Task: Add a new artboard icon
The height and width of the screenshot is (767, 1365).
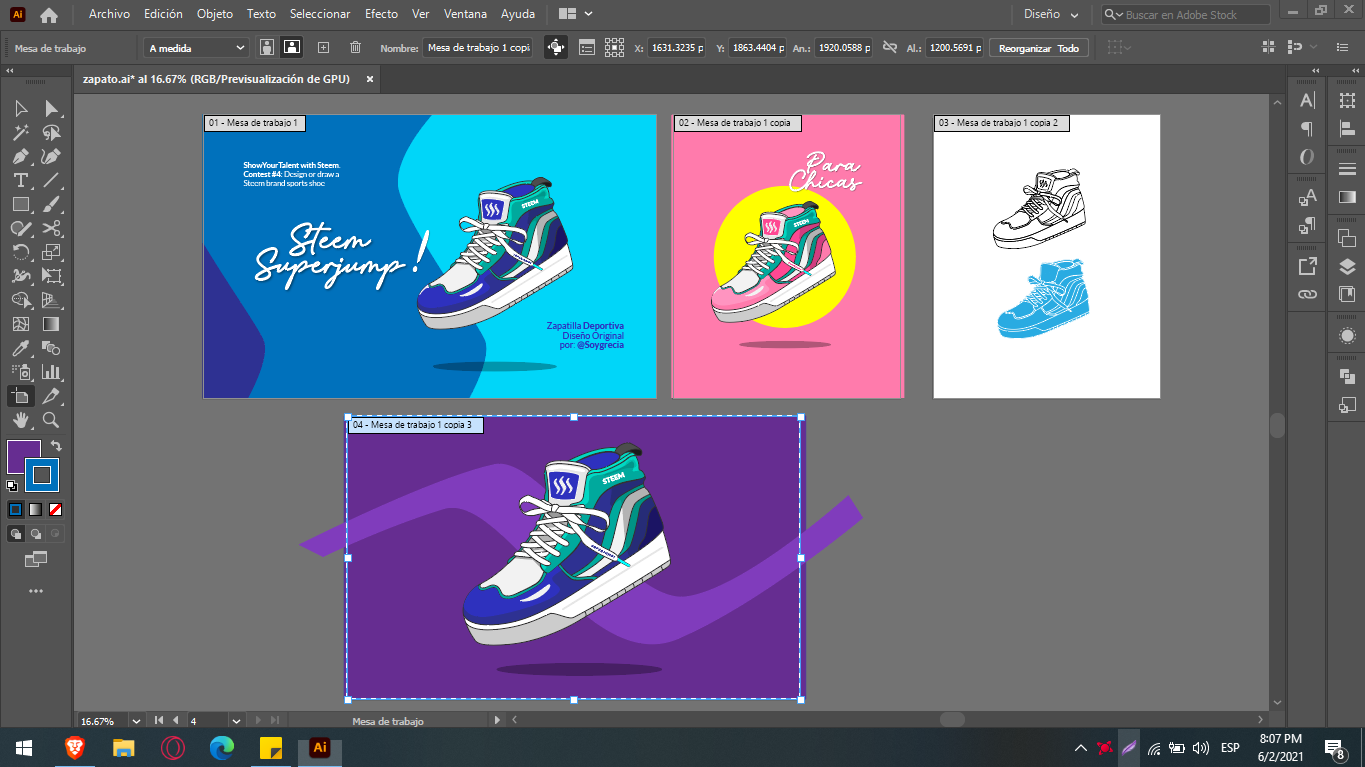Action: (323, 47)
